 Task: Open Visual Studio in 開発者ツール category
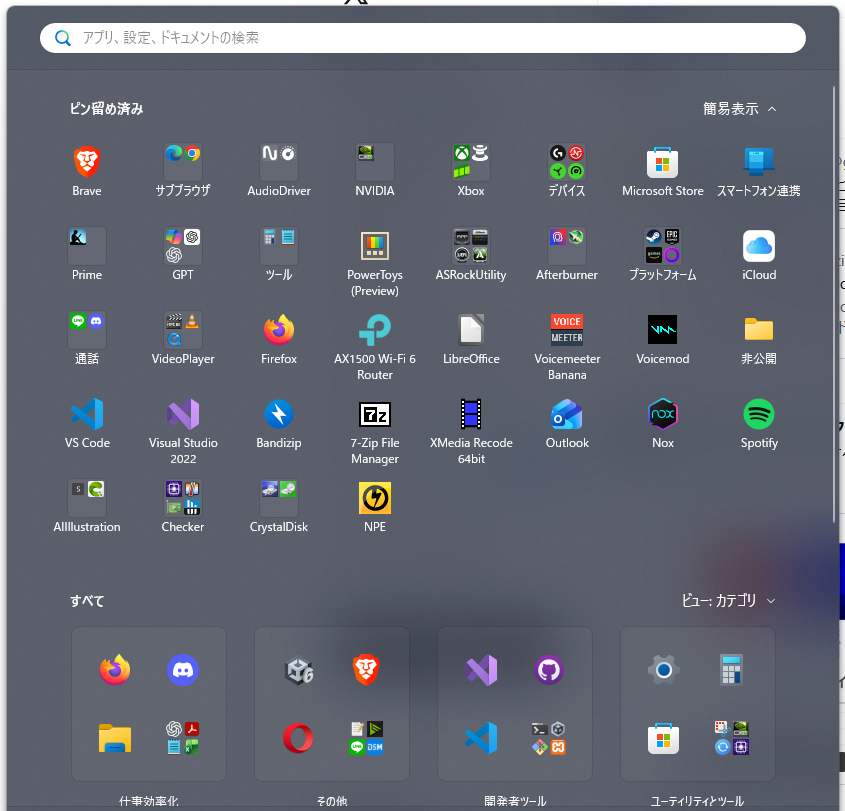tap(481, 670)
